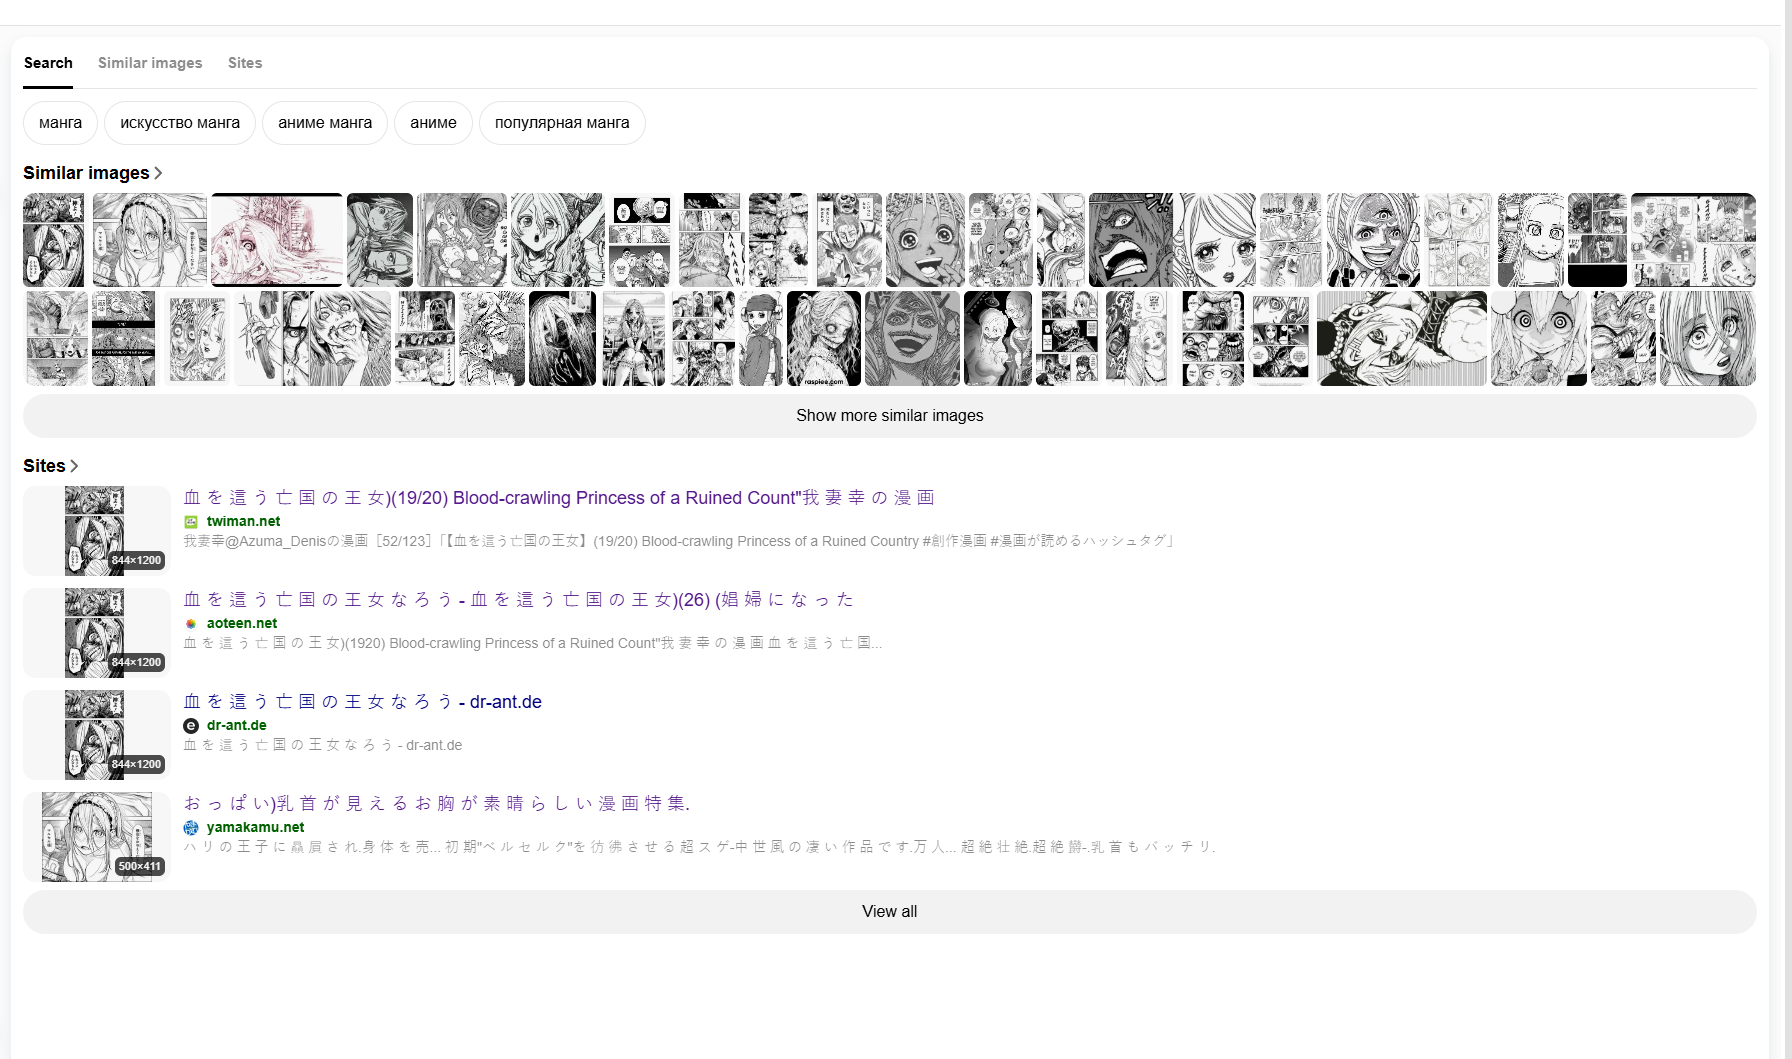Visit the twiman.net domain link

[x=243, y=521]
